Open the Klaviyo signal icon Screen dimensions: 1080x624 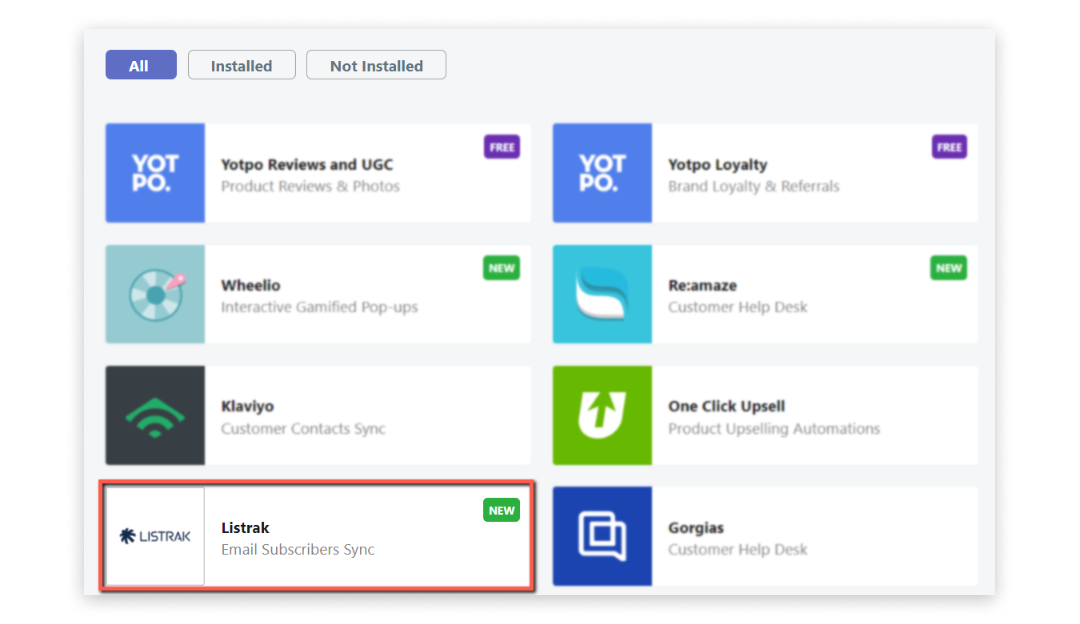(155, 415)
